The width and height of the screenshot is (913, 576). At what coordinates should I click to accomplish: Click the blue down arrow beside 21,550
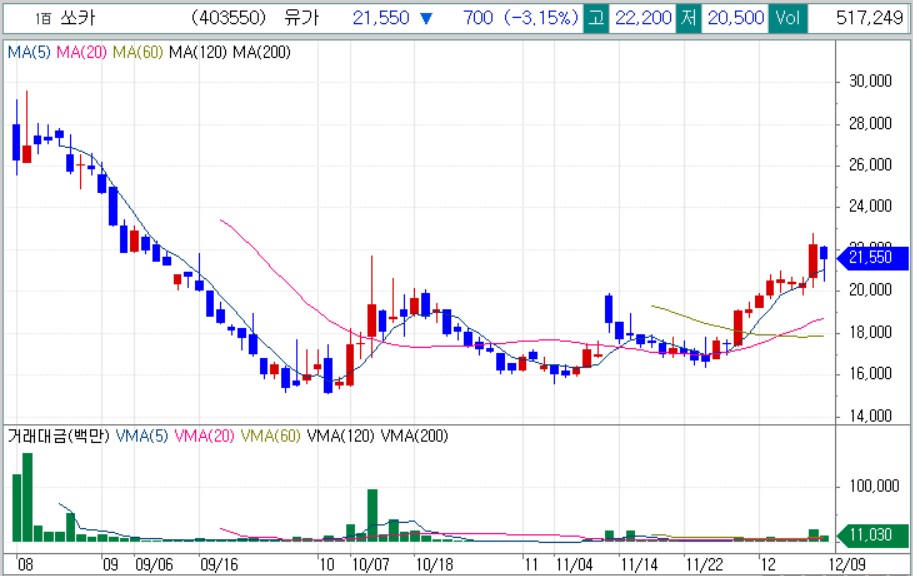426,18
